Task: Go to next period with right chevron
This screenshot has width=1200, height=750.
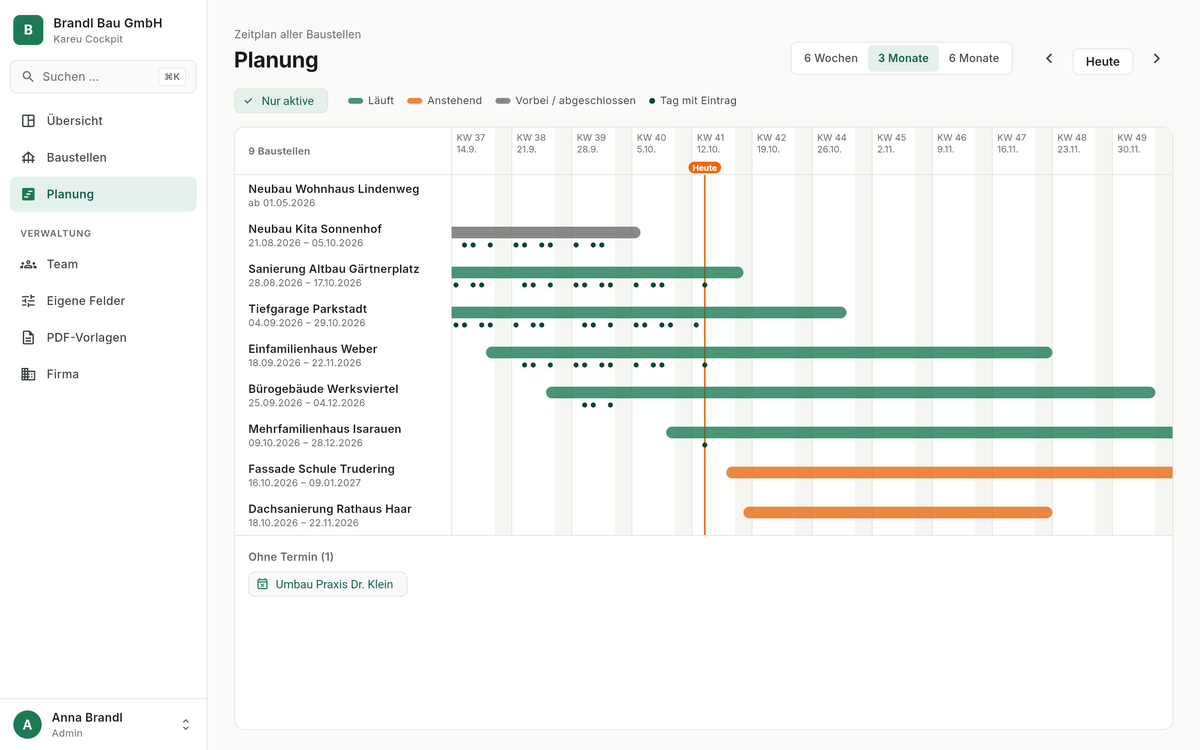Action: coord(1157,59)
